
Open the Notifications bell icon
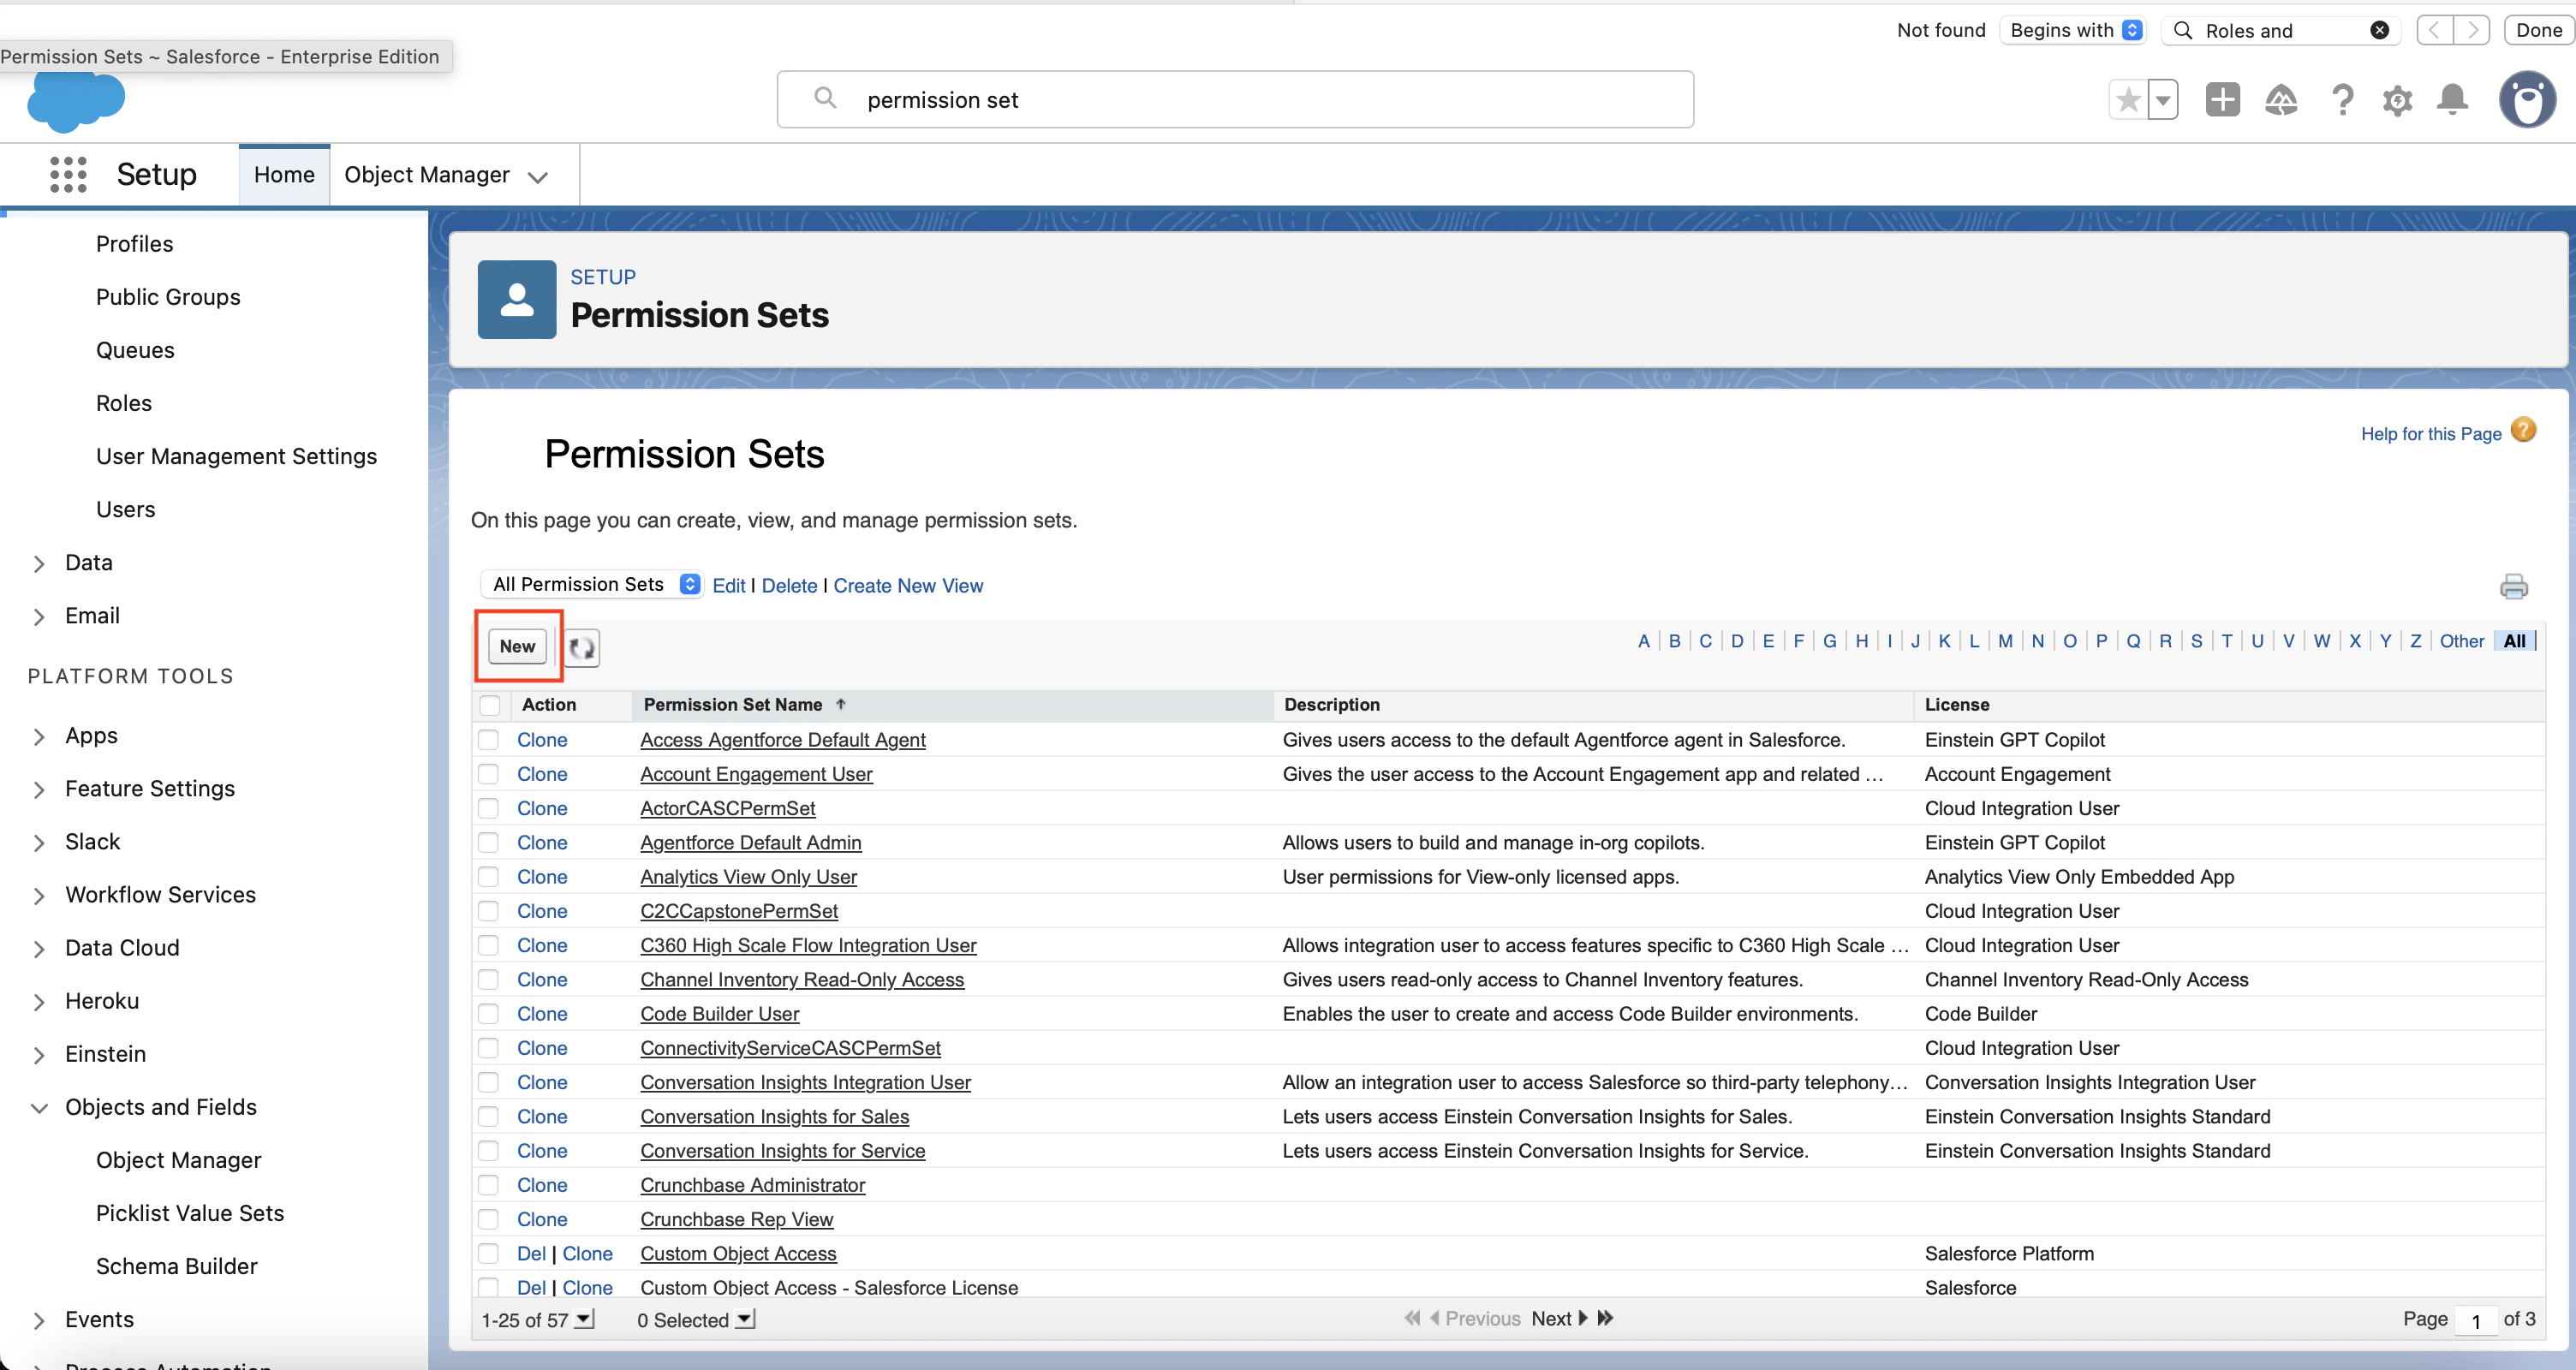click(2452, 100)
